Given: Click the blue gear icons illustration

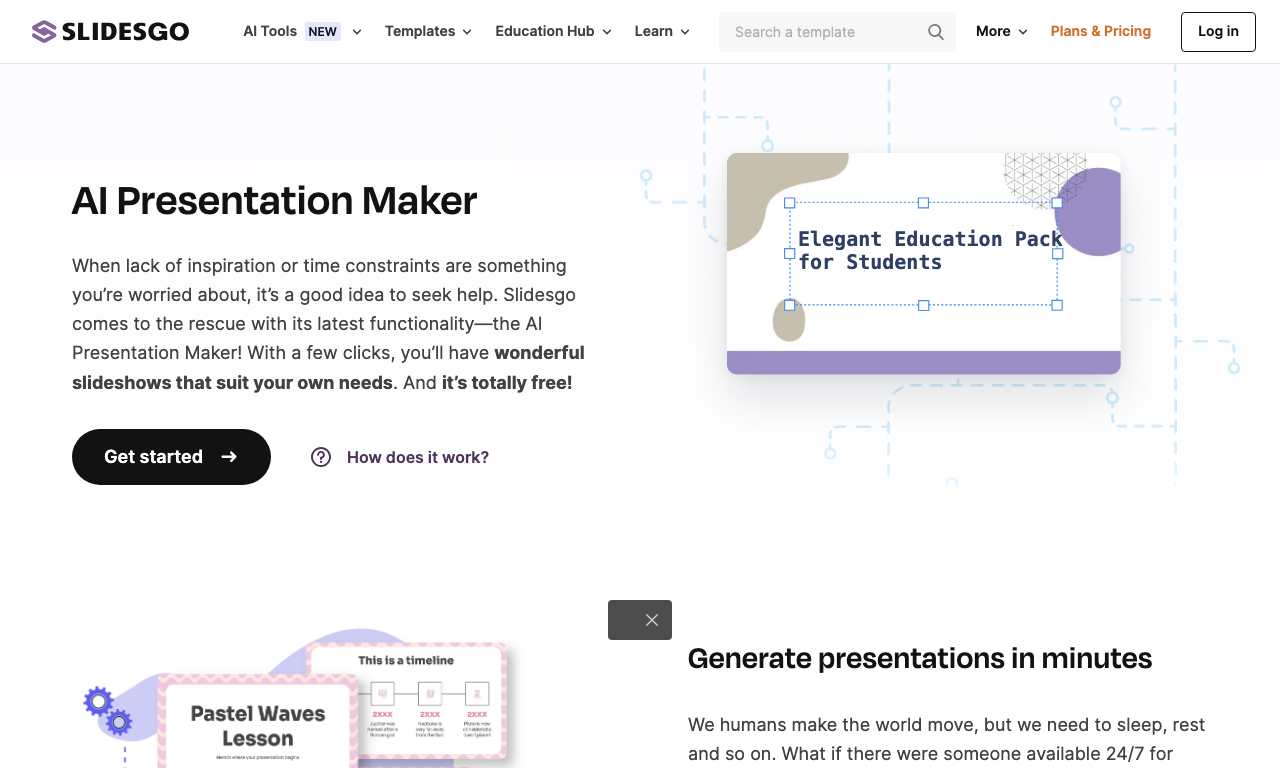Looking at the screenshot, I should click(x=107, y=710).
